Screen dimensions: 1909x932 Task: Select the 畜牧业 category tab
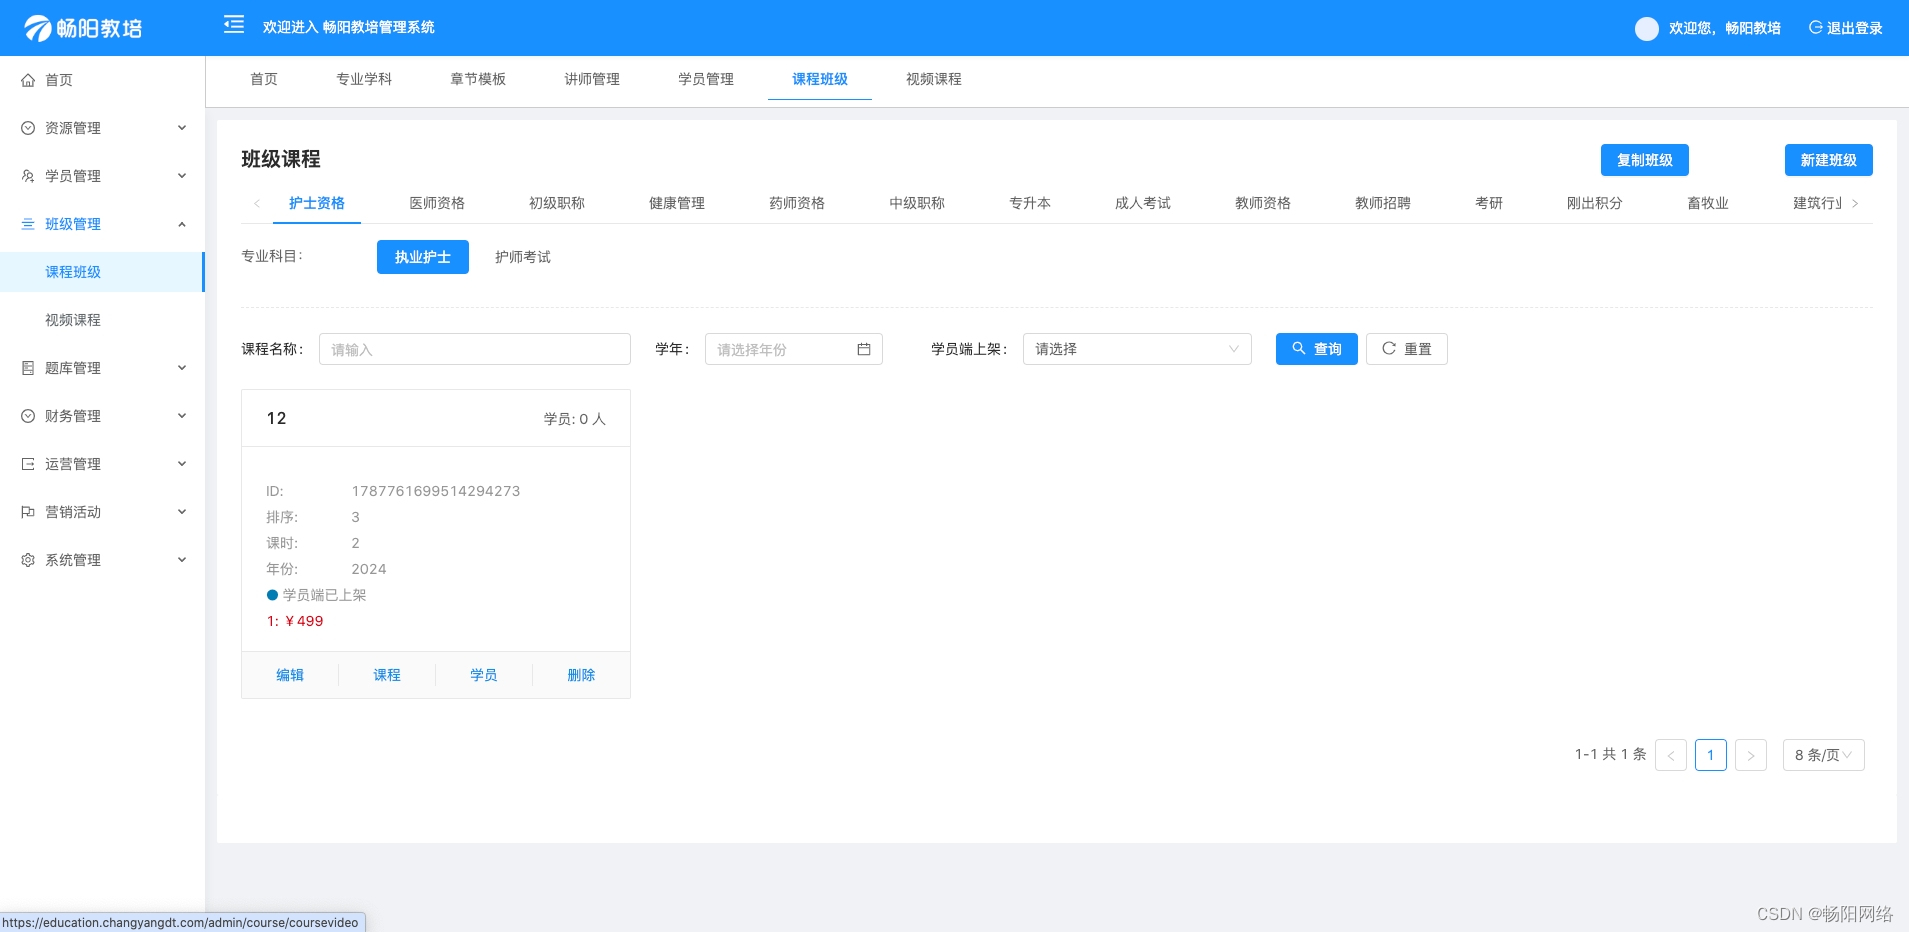coord(1708,203)
